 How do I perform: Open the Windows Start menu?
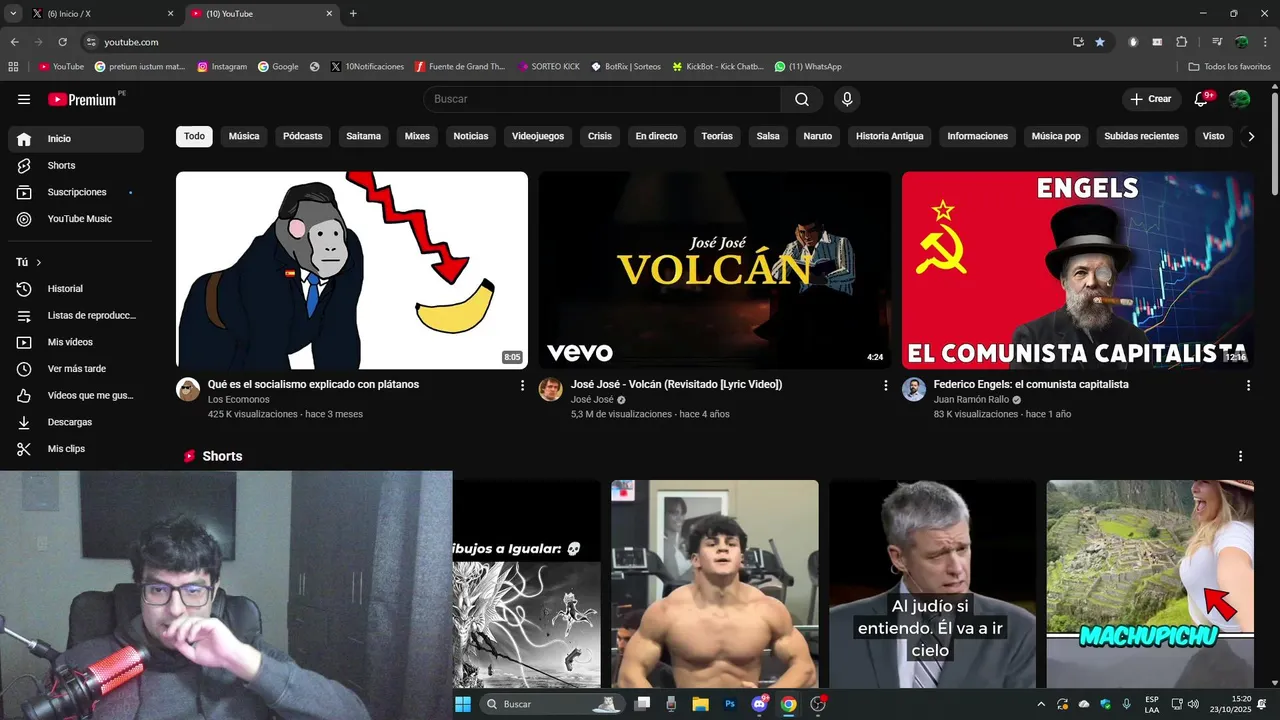tap(463, 704)
